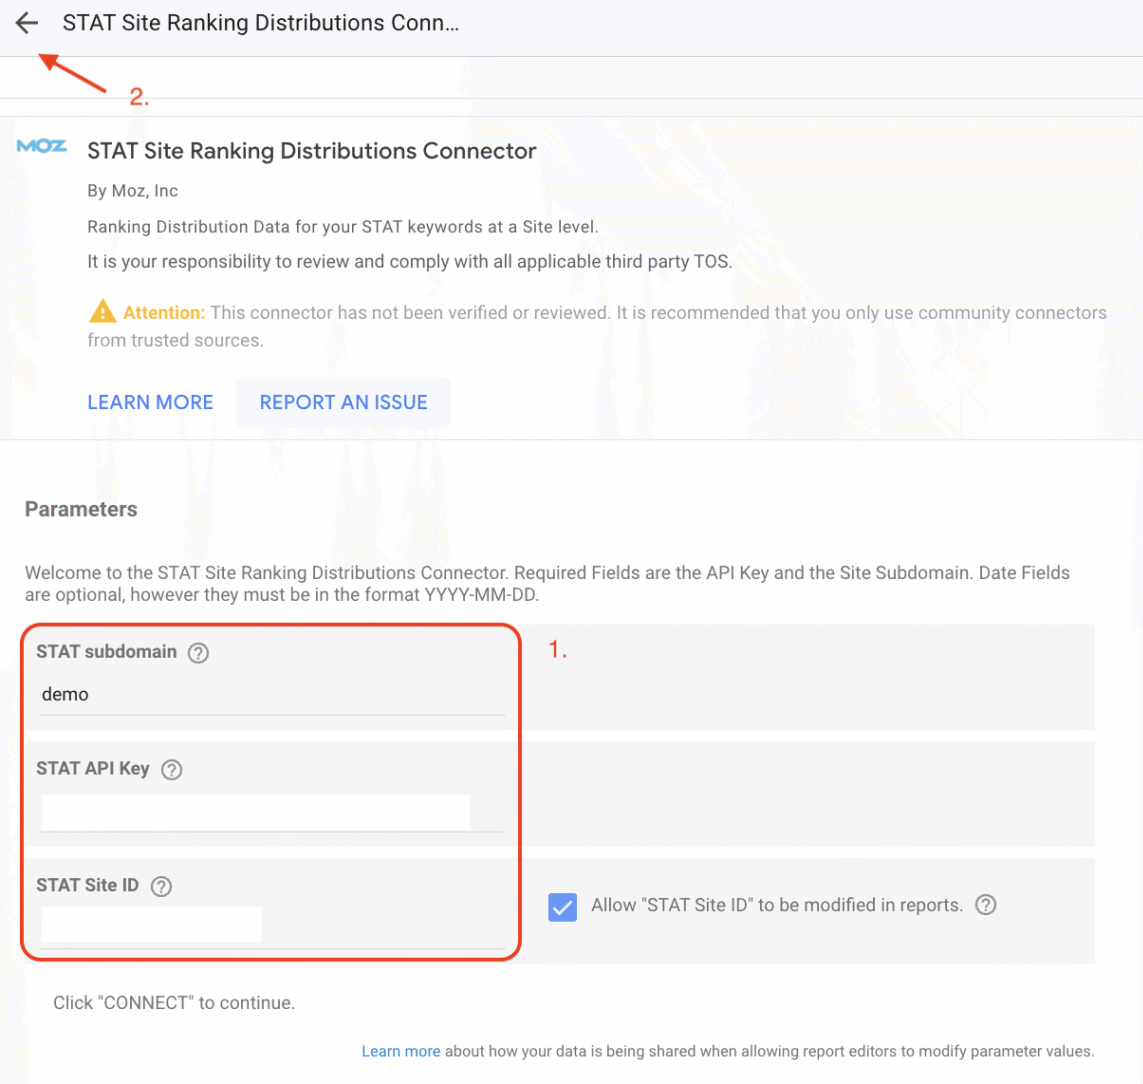
Task: Click the yellow Attention warning triangle icon
Action: click(102, 313)
